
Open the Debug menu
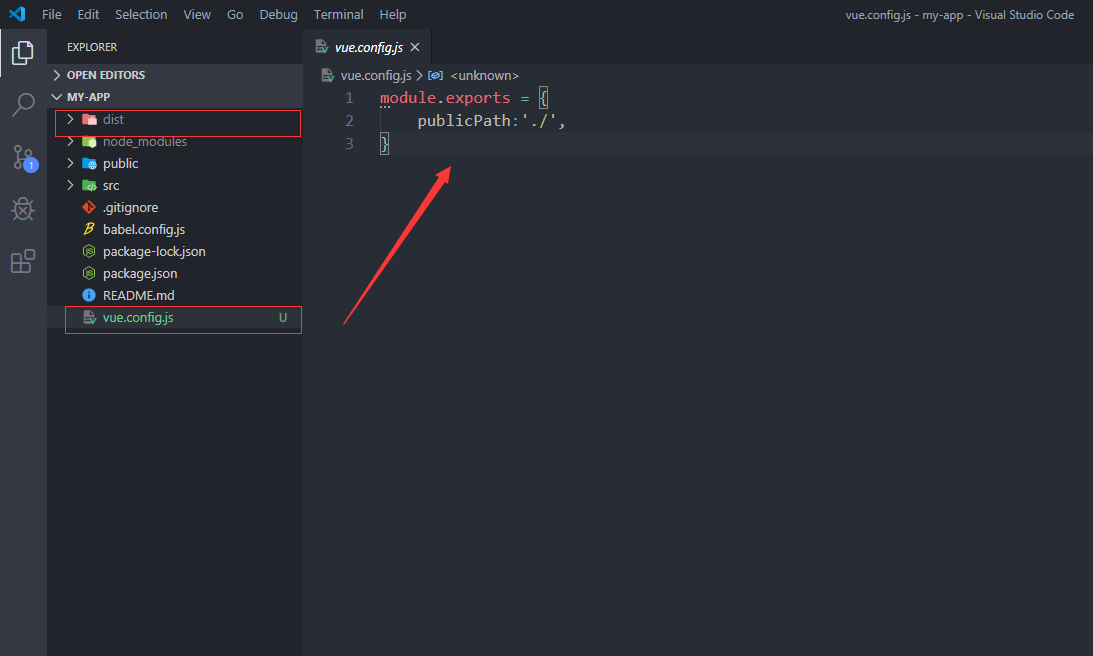[x=278, y=15]
